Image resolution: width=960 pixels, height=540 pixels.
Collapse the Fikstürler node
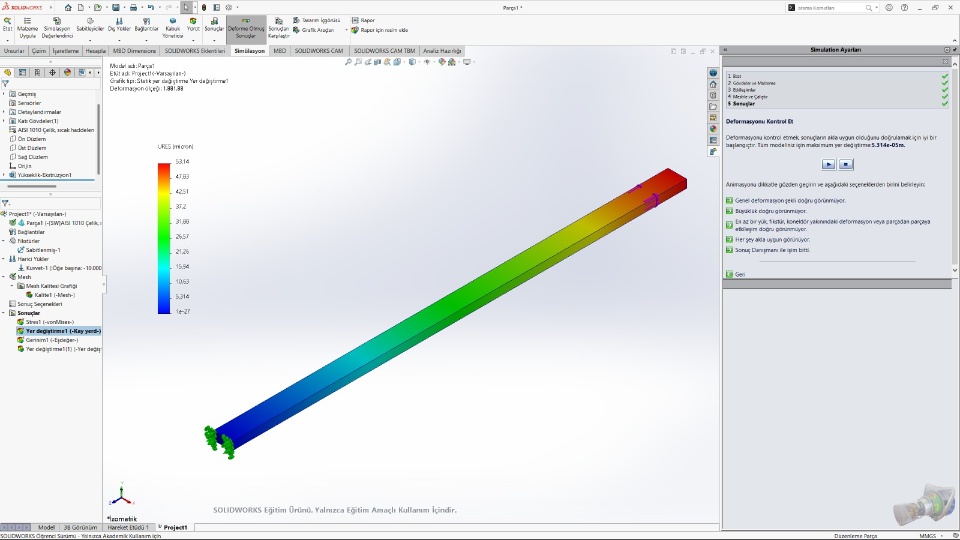(x=4, y=241)
